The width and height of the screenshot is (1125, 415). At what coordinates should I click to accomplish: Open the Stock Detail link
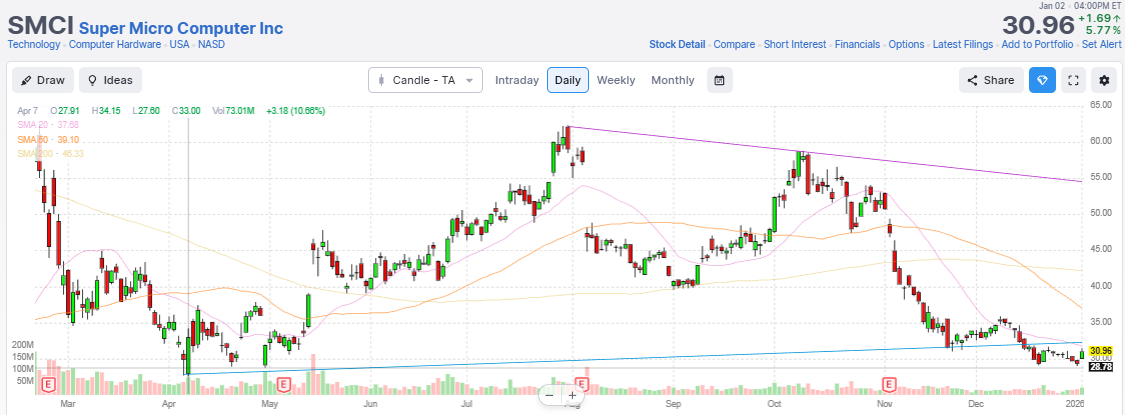click(677, 45)
